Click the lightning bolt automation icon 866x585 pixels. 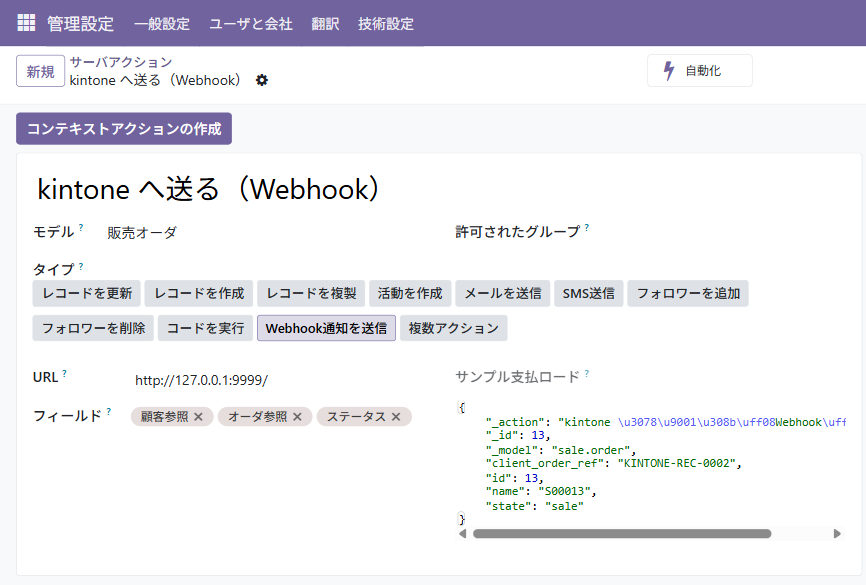[x=669, y=71]
